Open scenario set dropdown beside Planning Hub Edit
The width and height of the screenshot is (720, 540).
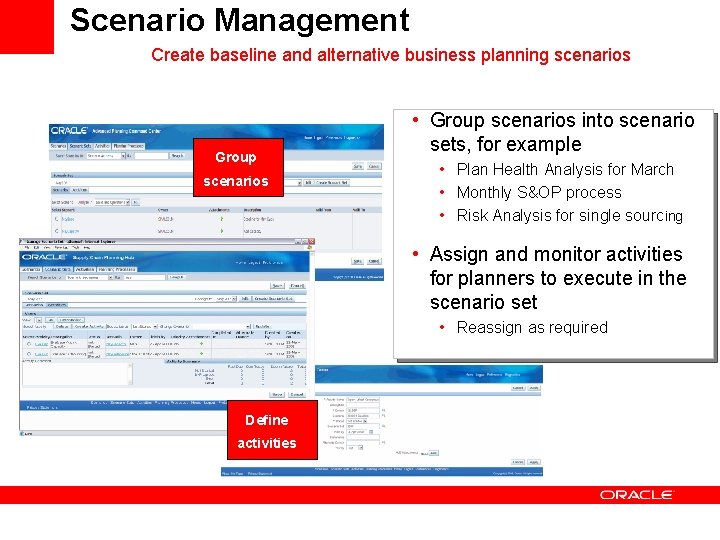[x=226, y=298]
